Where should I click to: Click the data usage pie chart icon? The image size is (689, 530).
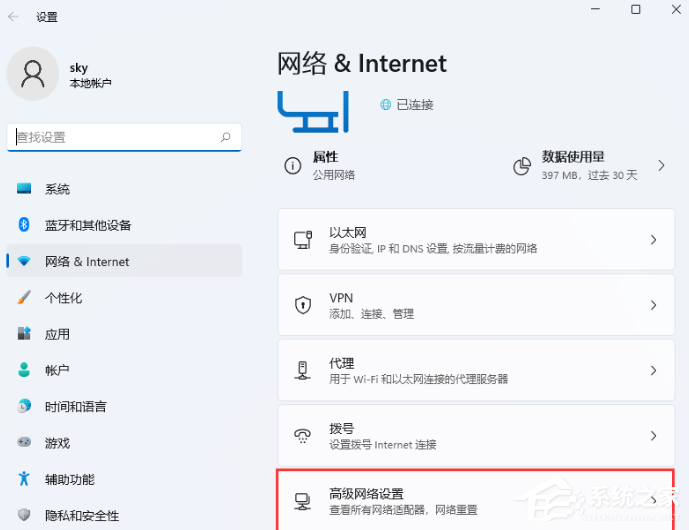tap(522, 165)
